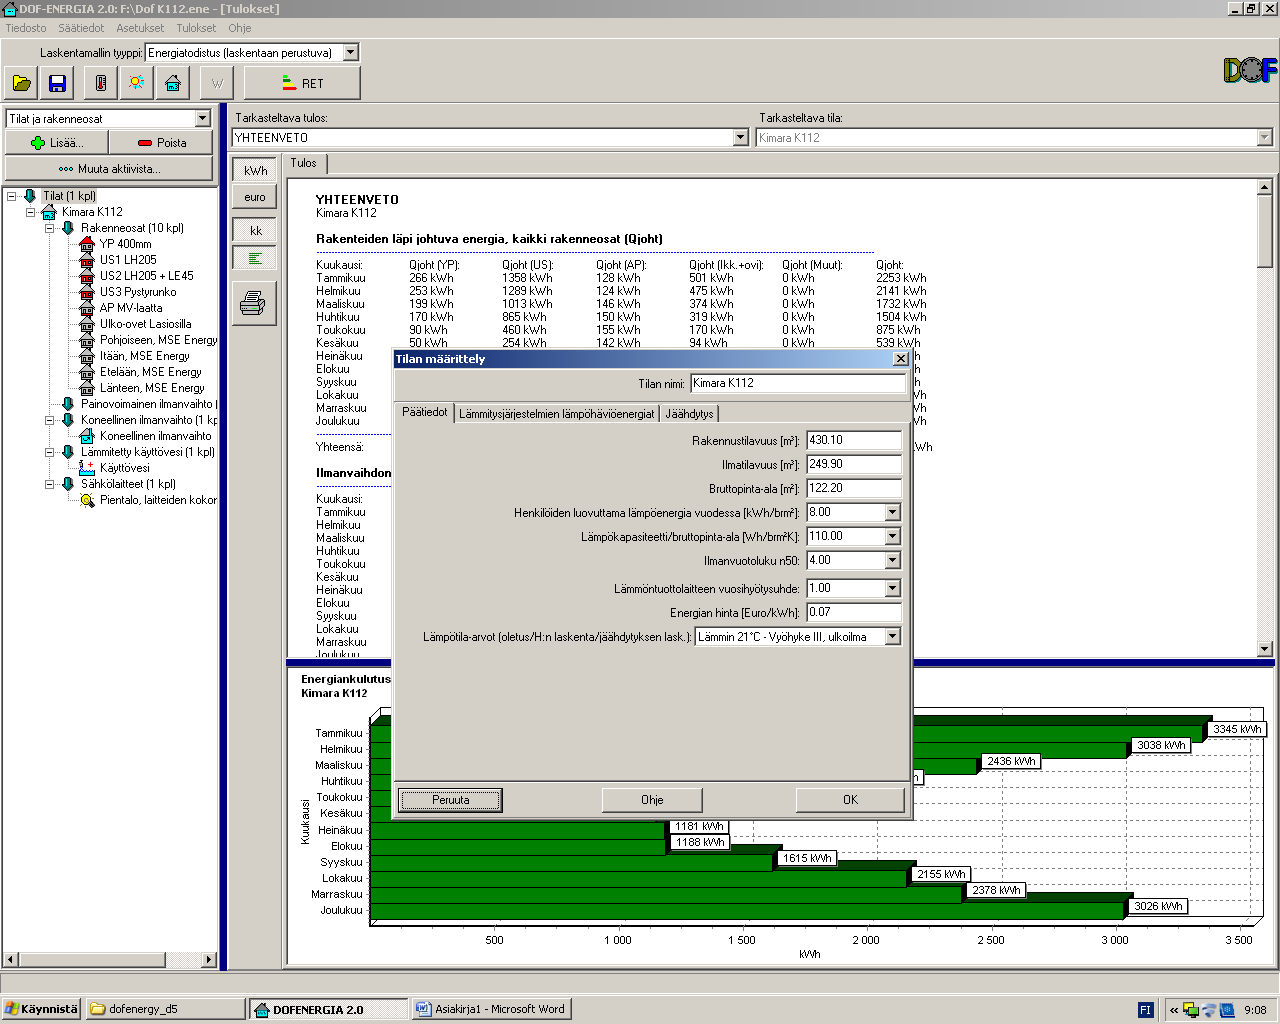Screen dimensions: 1280x1024
Task: Click the Lisää... add button
Action: tap(57, 143)
